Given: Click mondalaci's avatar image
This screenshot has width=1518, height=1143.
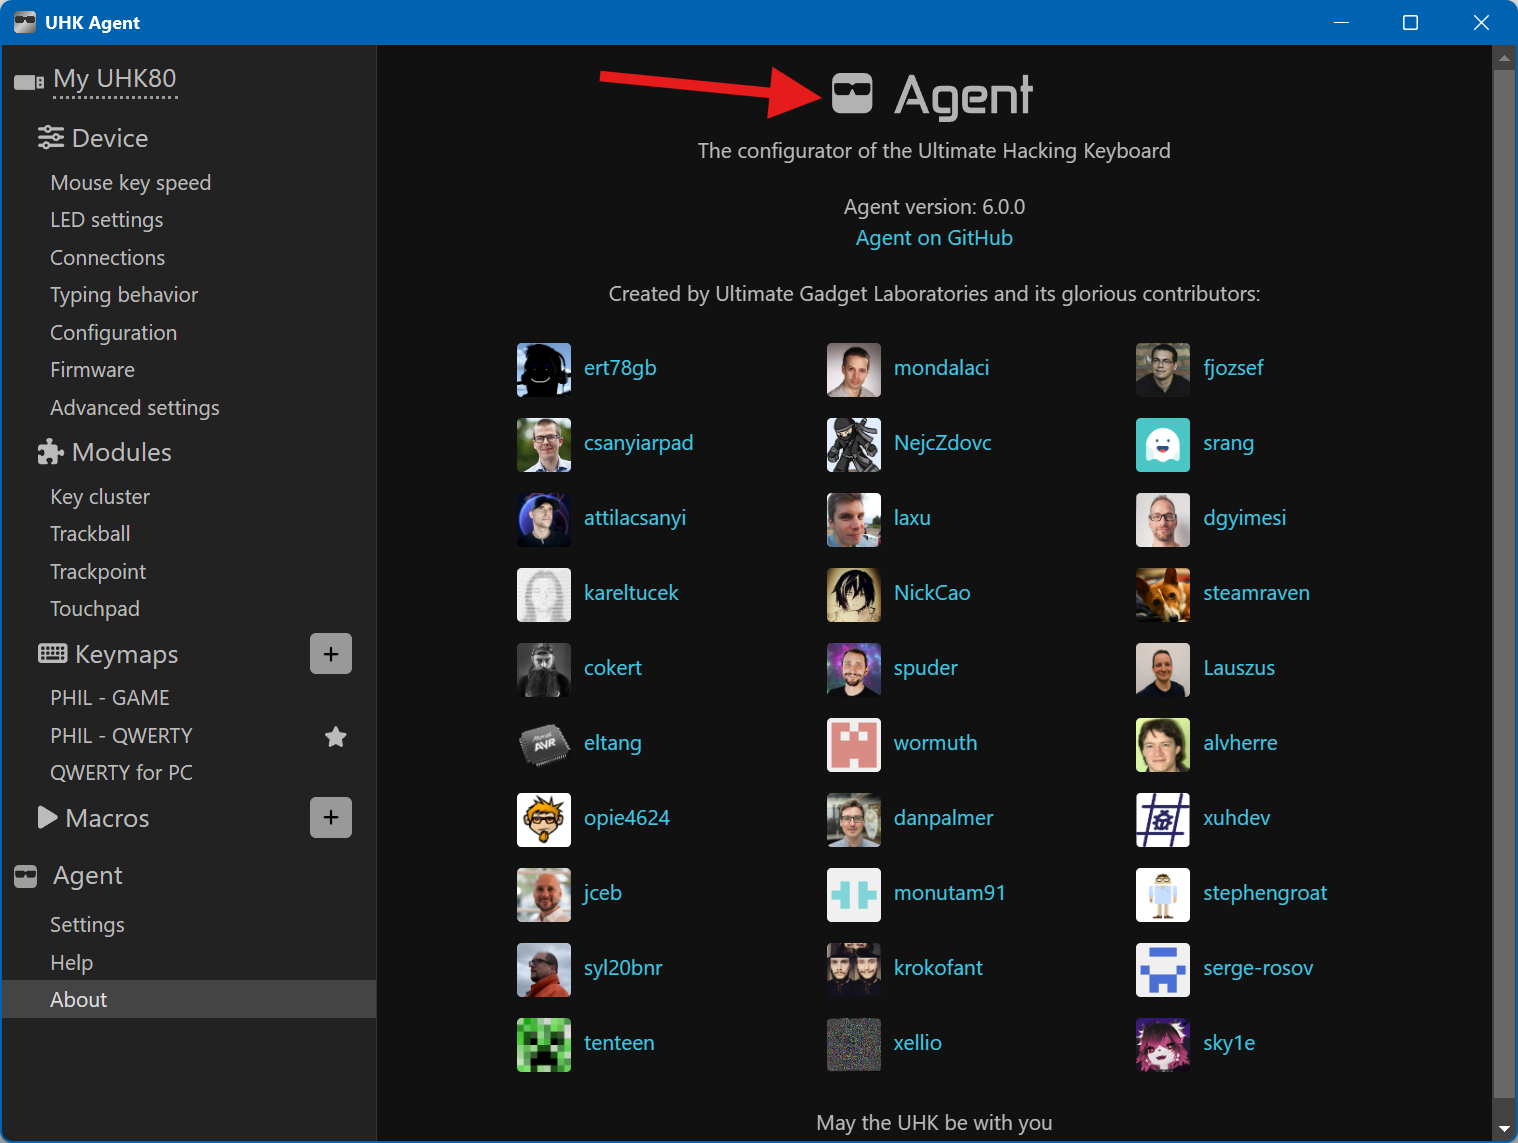Looking at the screenshot, I should pyautogui.click(x=854, y=370).
